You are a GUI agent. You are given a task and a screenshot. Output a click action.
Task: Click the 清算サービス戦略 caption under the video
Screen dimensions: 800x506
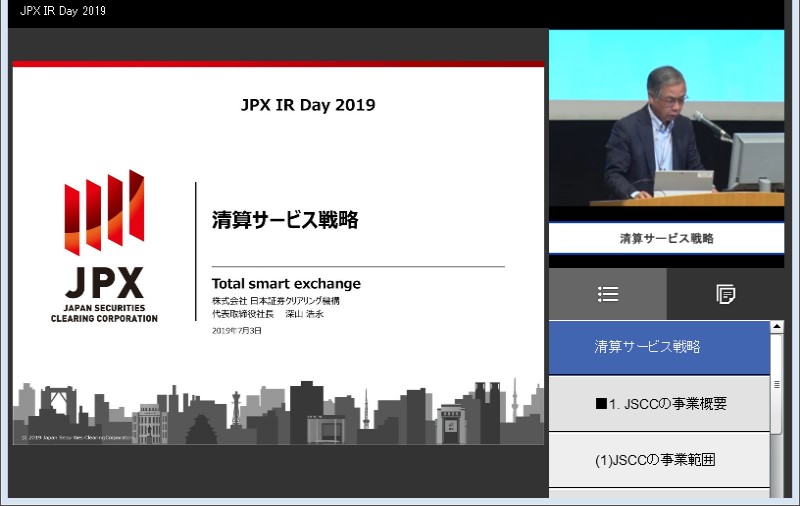(x=666, y=238)
